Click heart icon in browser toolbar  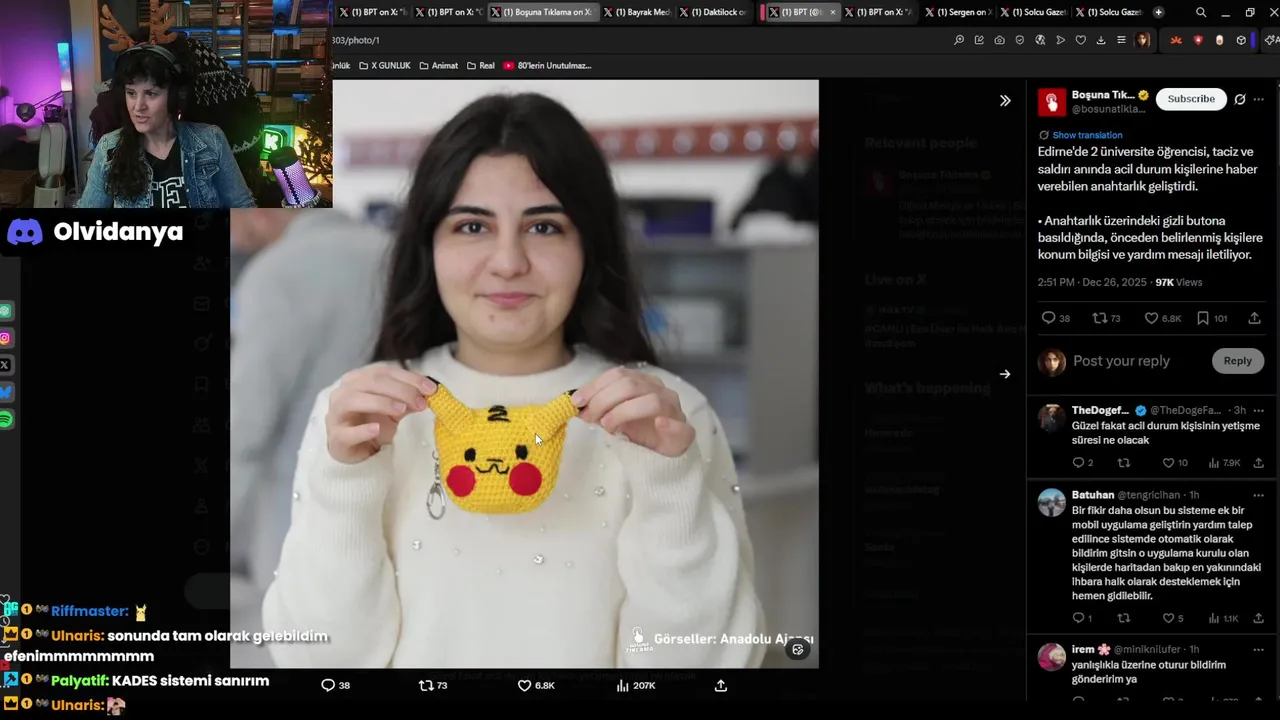point(1081,40)
